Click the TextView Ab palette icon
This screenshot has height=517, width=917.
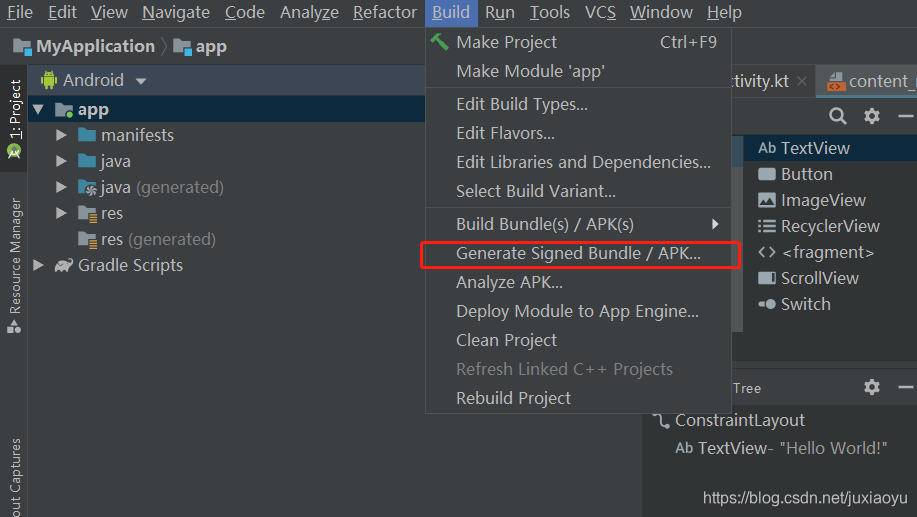pos(767,148)
